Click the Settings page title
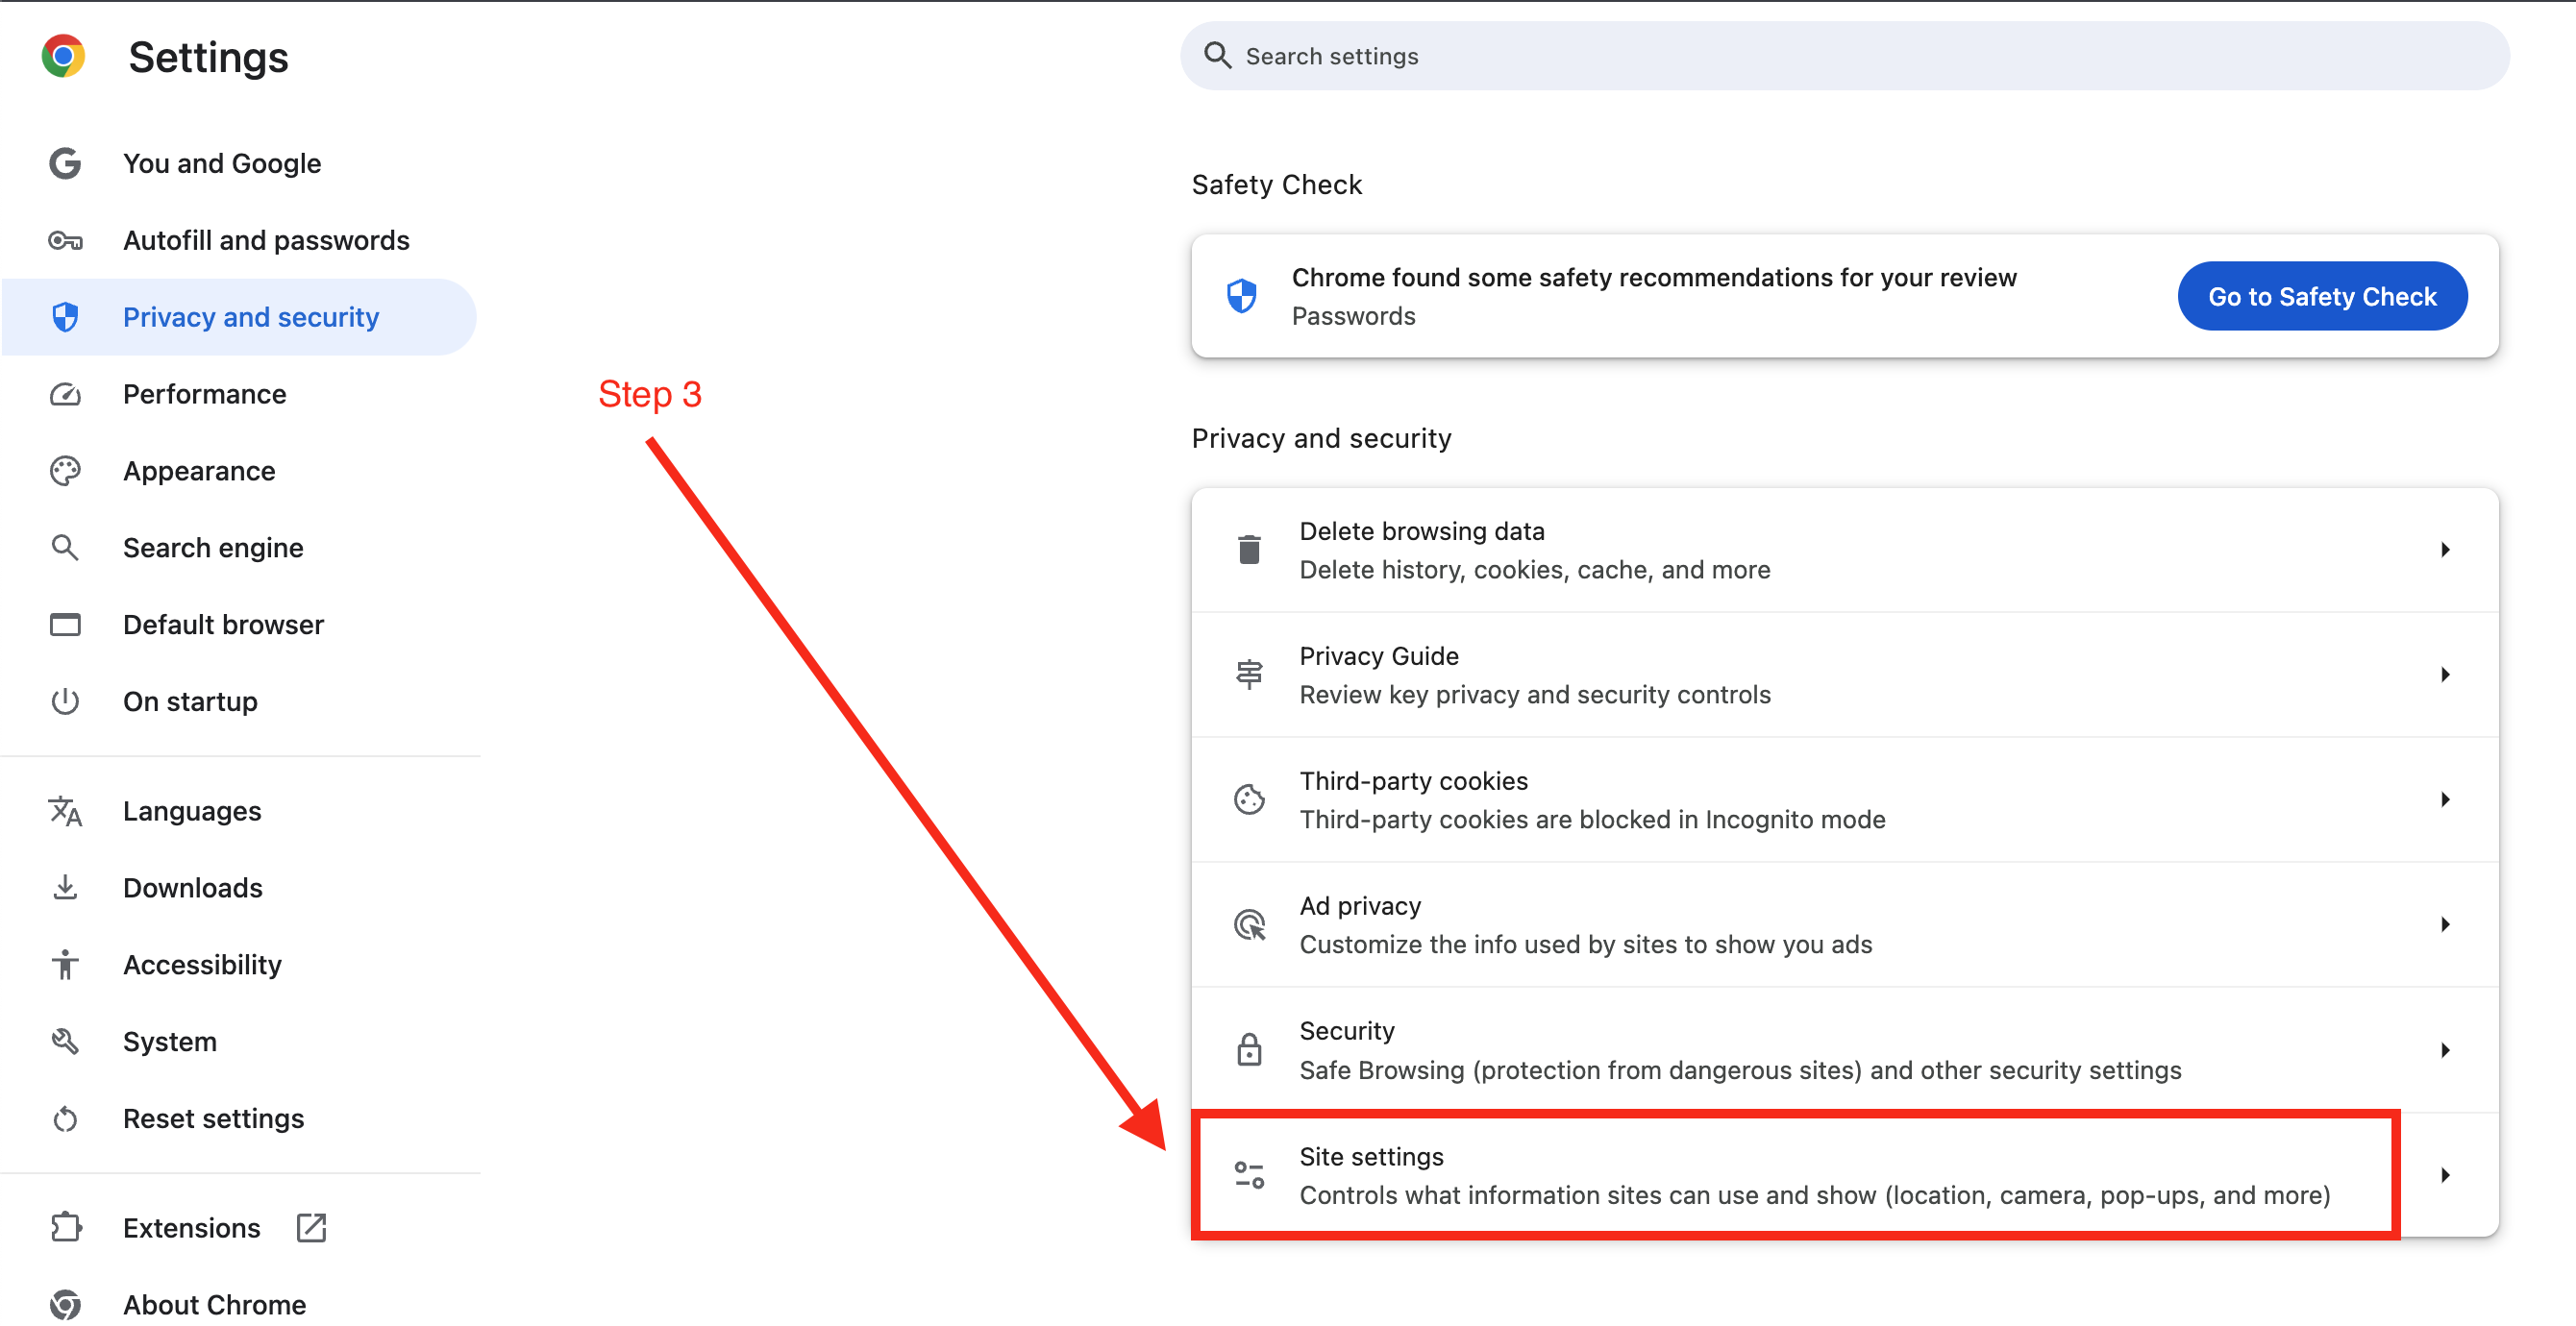 (208, 57)
